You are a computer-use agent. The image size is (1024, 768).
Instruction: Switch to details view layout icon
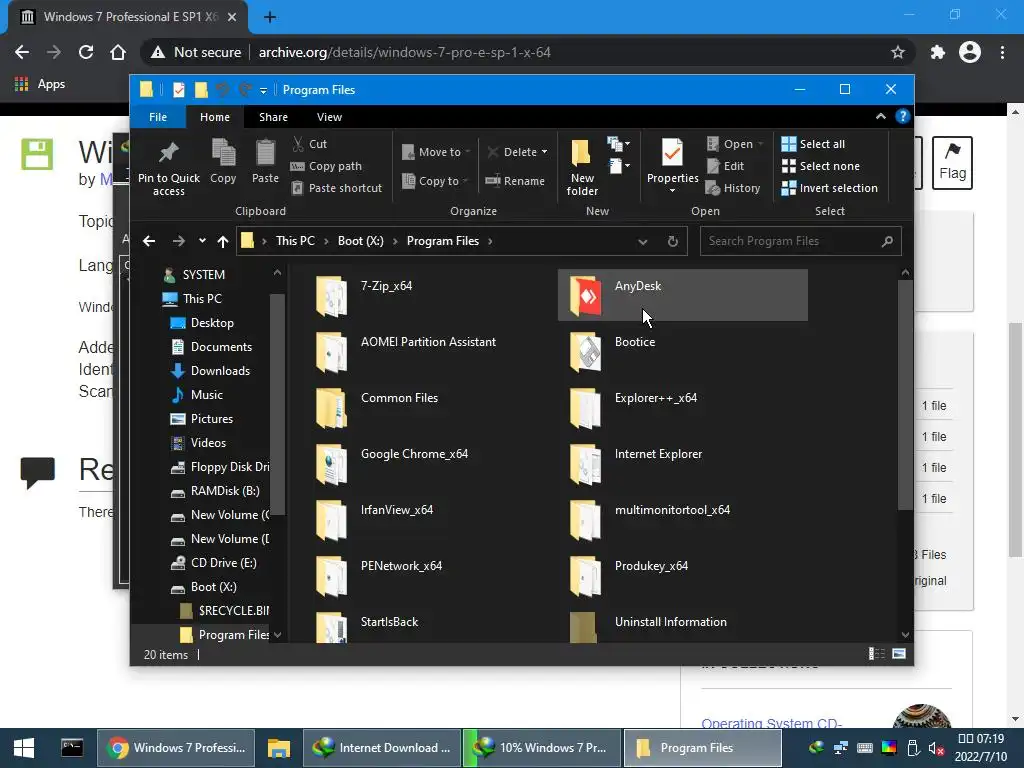pyautogui.click(x=876, y=654)
